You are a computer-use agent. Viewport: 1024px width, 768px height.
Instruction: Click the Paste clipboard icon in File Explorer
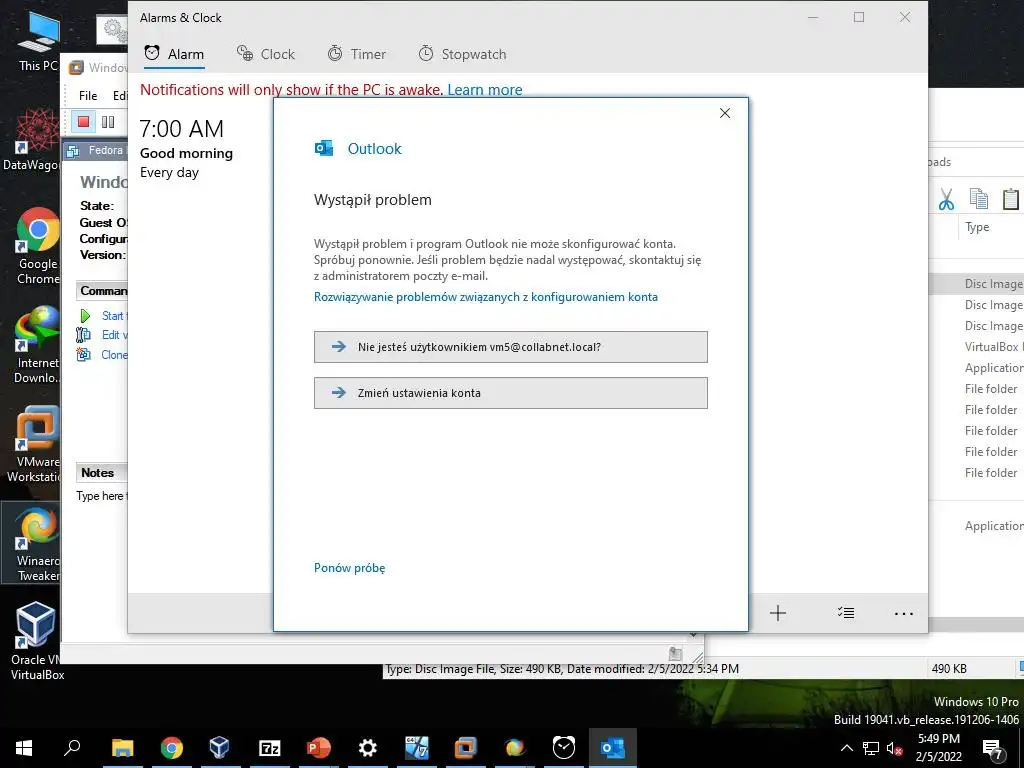click(1010, 199)
